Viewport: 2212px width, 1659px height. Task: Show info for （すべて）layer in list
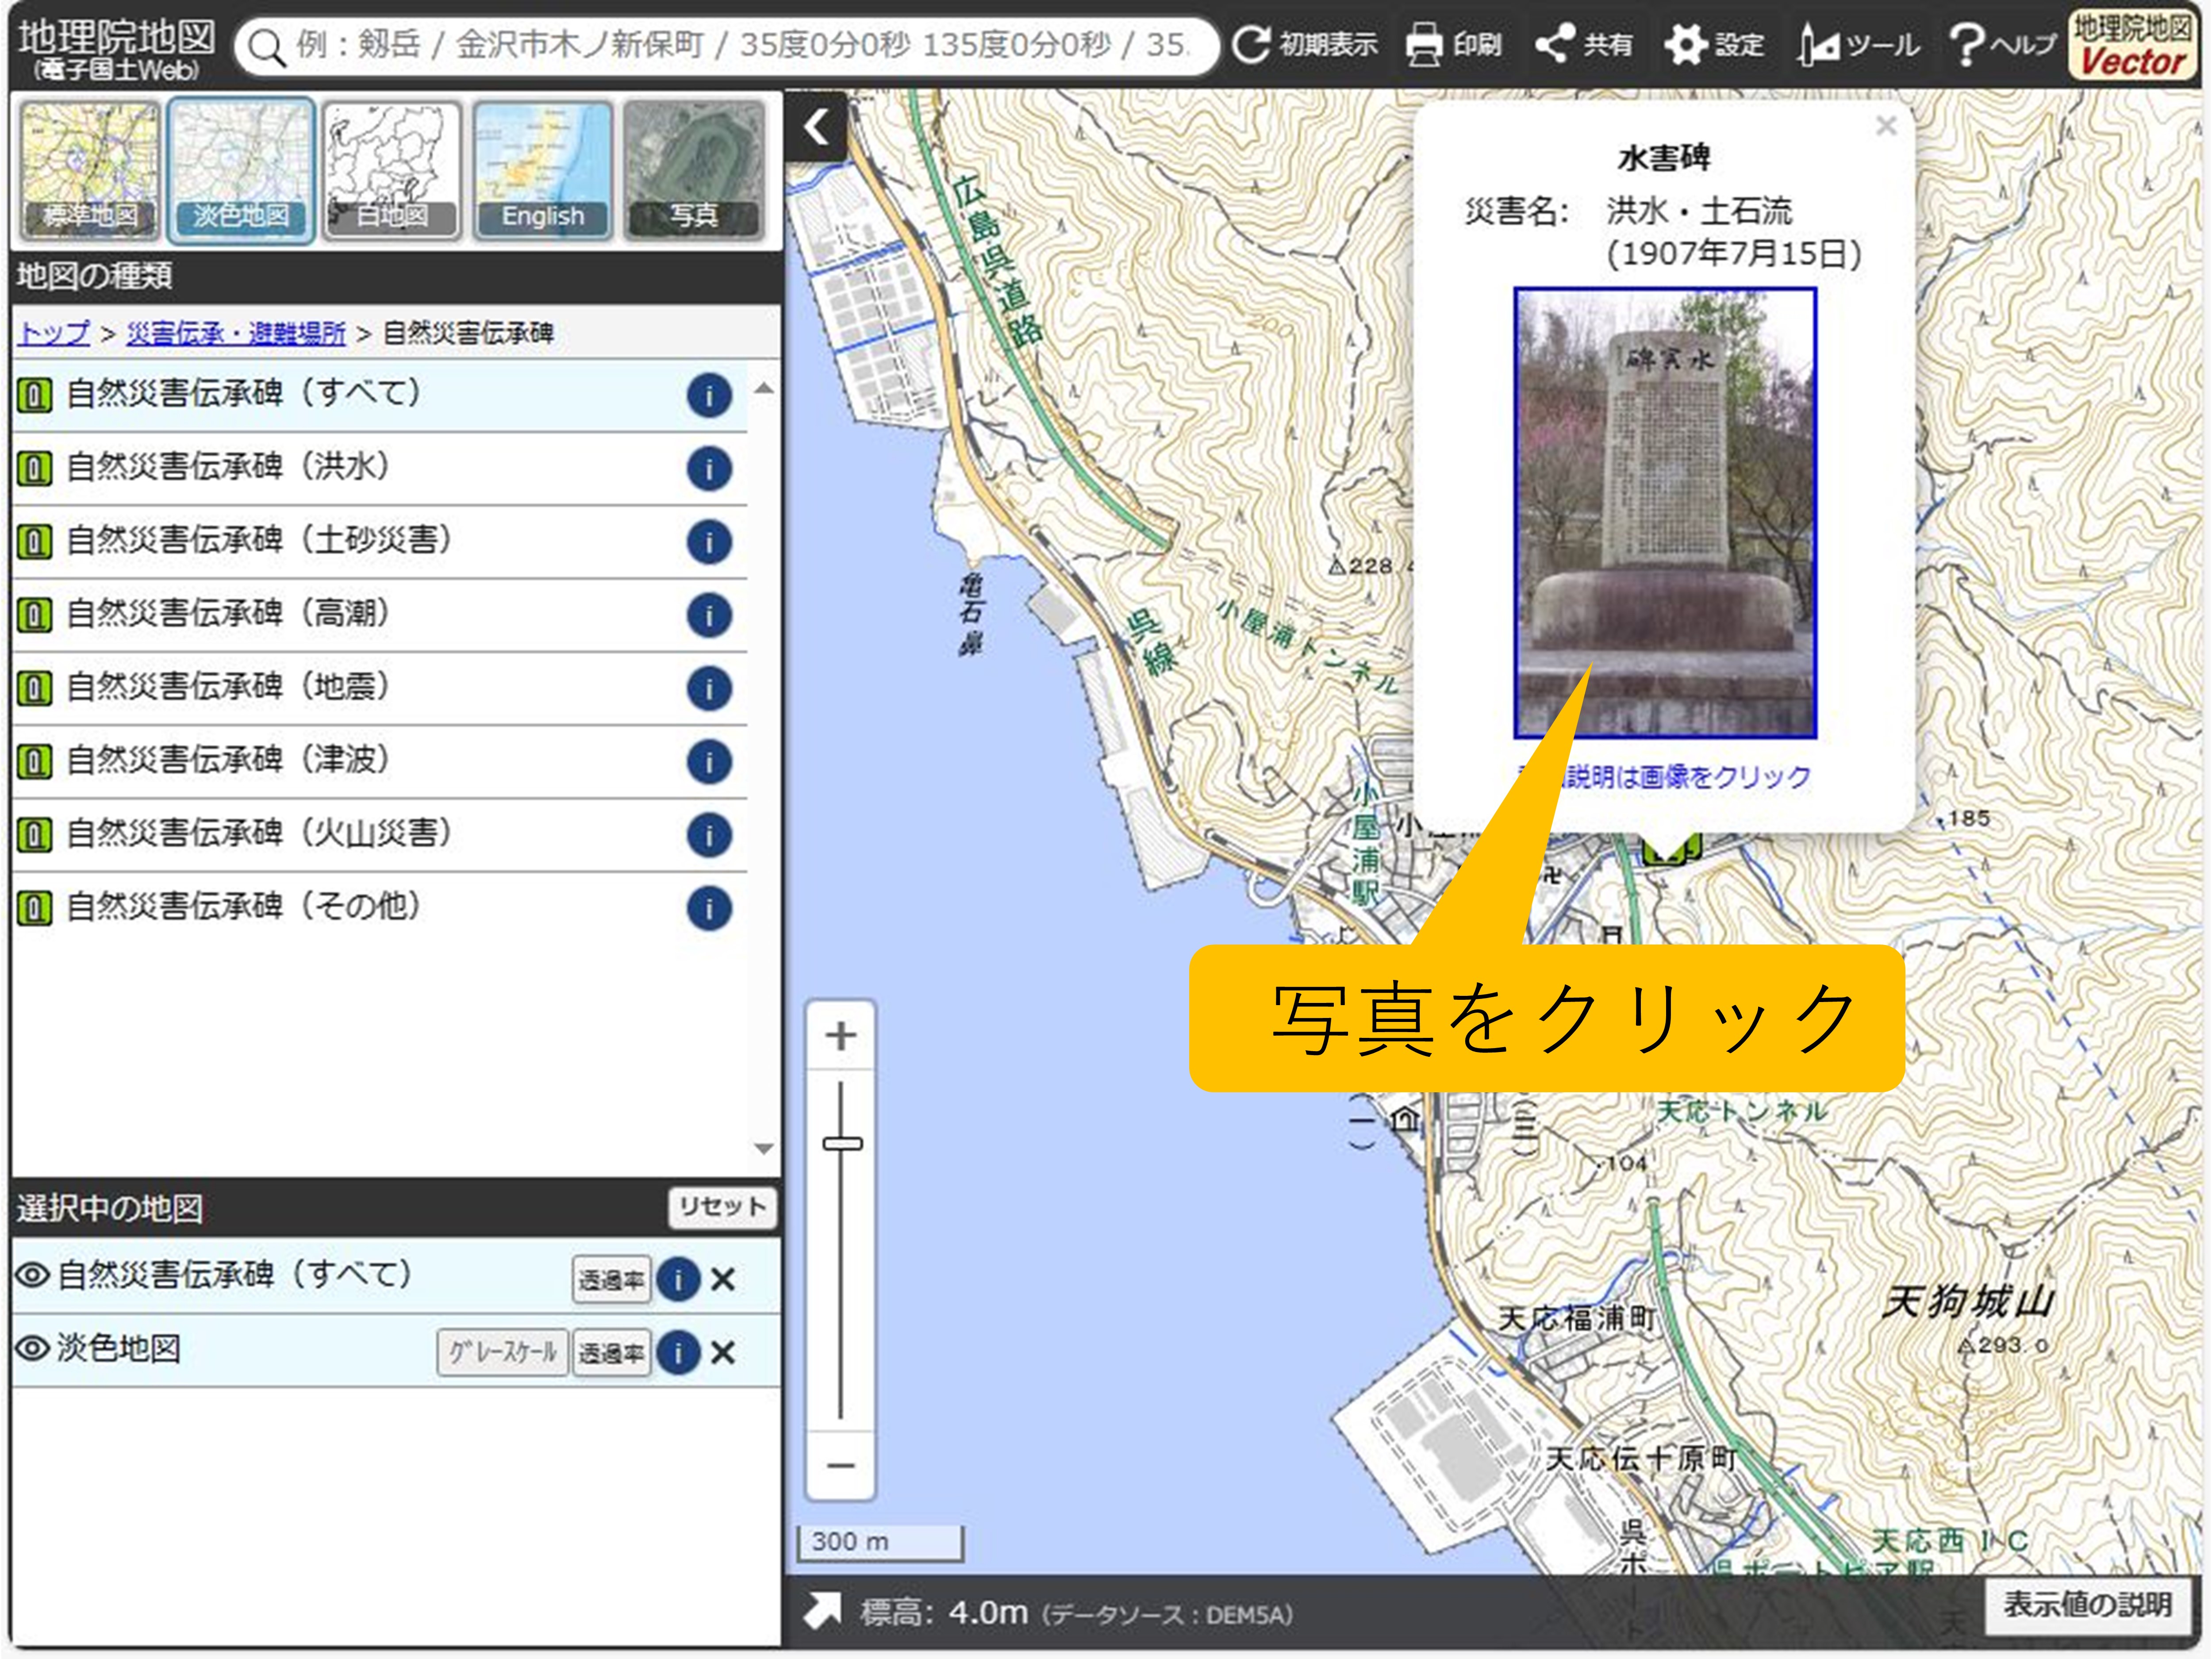[709, 396]
